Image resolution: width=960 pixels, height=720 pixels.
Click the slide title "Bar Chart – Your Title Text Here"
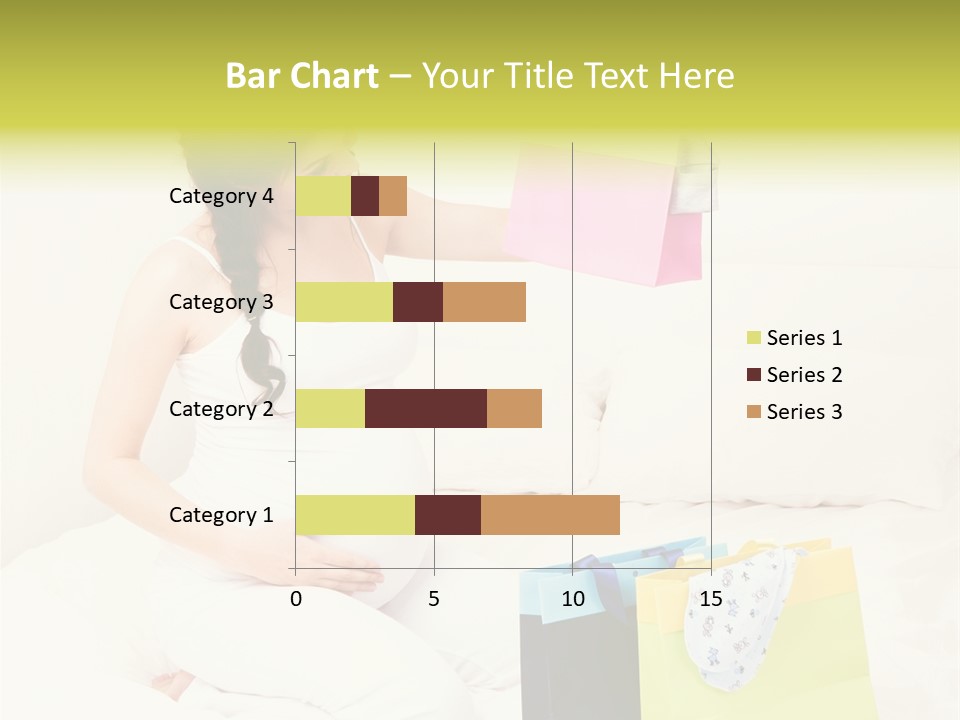click(480, 76)
